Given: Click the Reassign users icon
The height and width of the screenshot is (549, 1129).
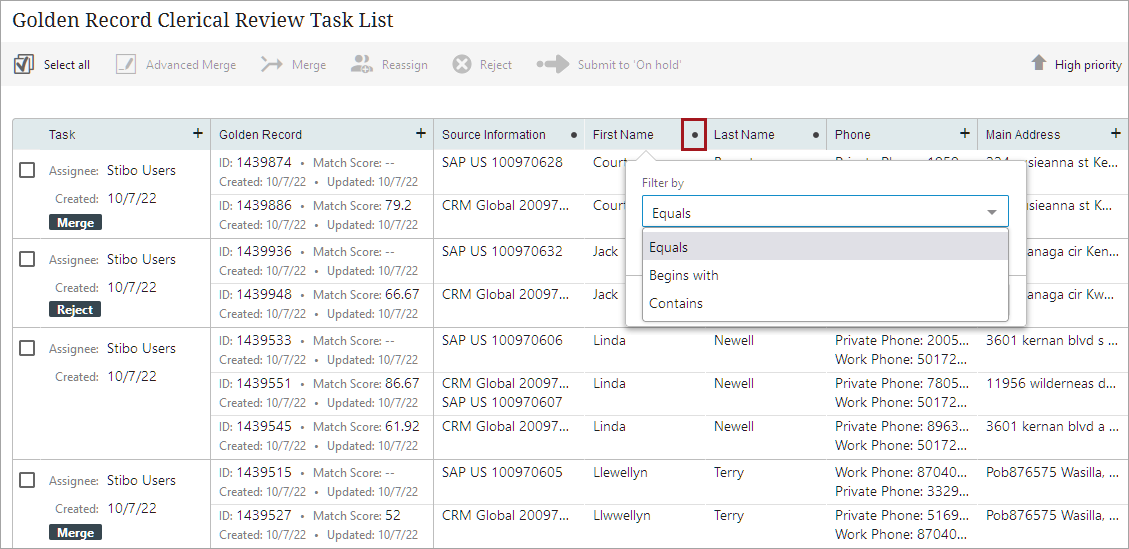Looking at the screenshot, I should (x=362, y=65).
